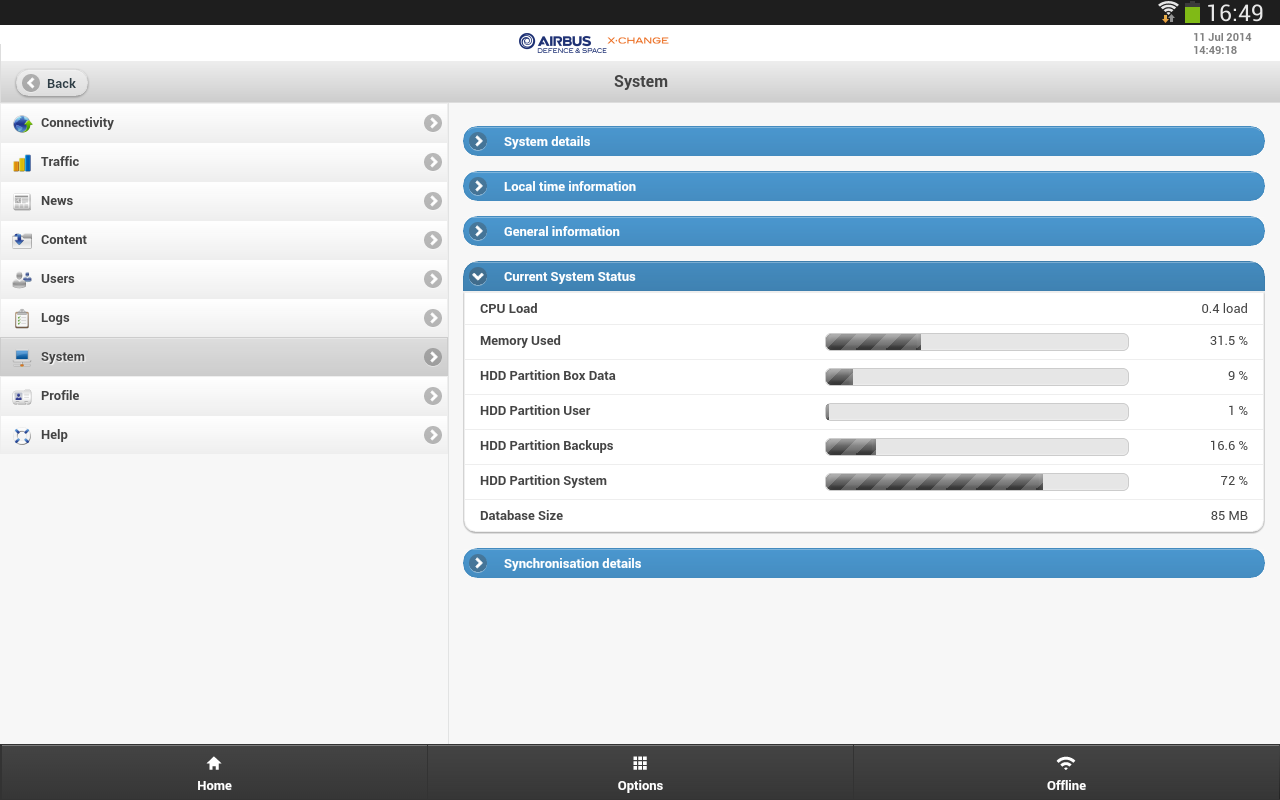The image size is (1280, 800).
Task: Select the Connectivity globe icon
Action: coord(22,122)
